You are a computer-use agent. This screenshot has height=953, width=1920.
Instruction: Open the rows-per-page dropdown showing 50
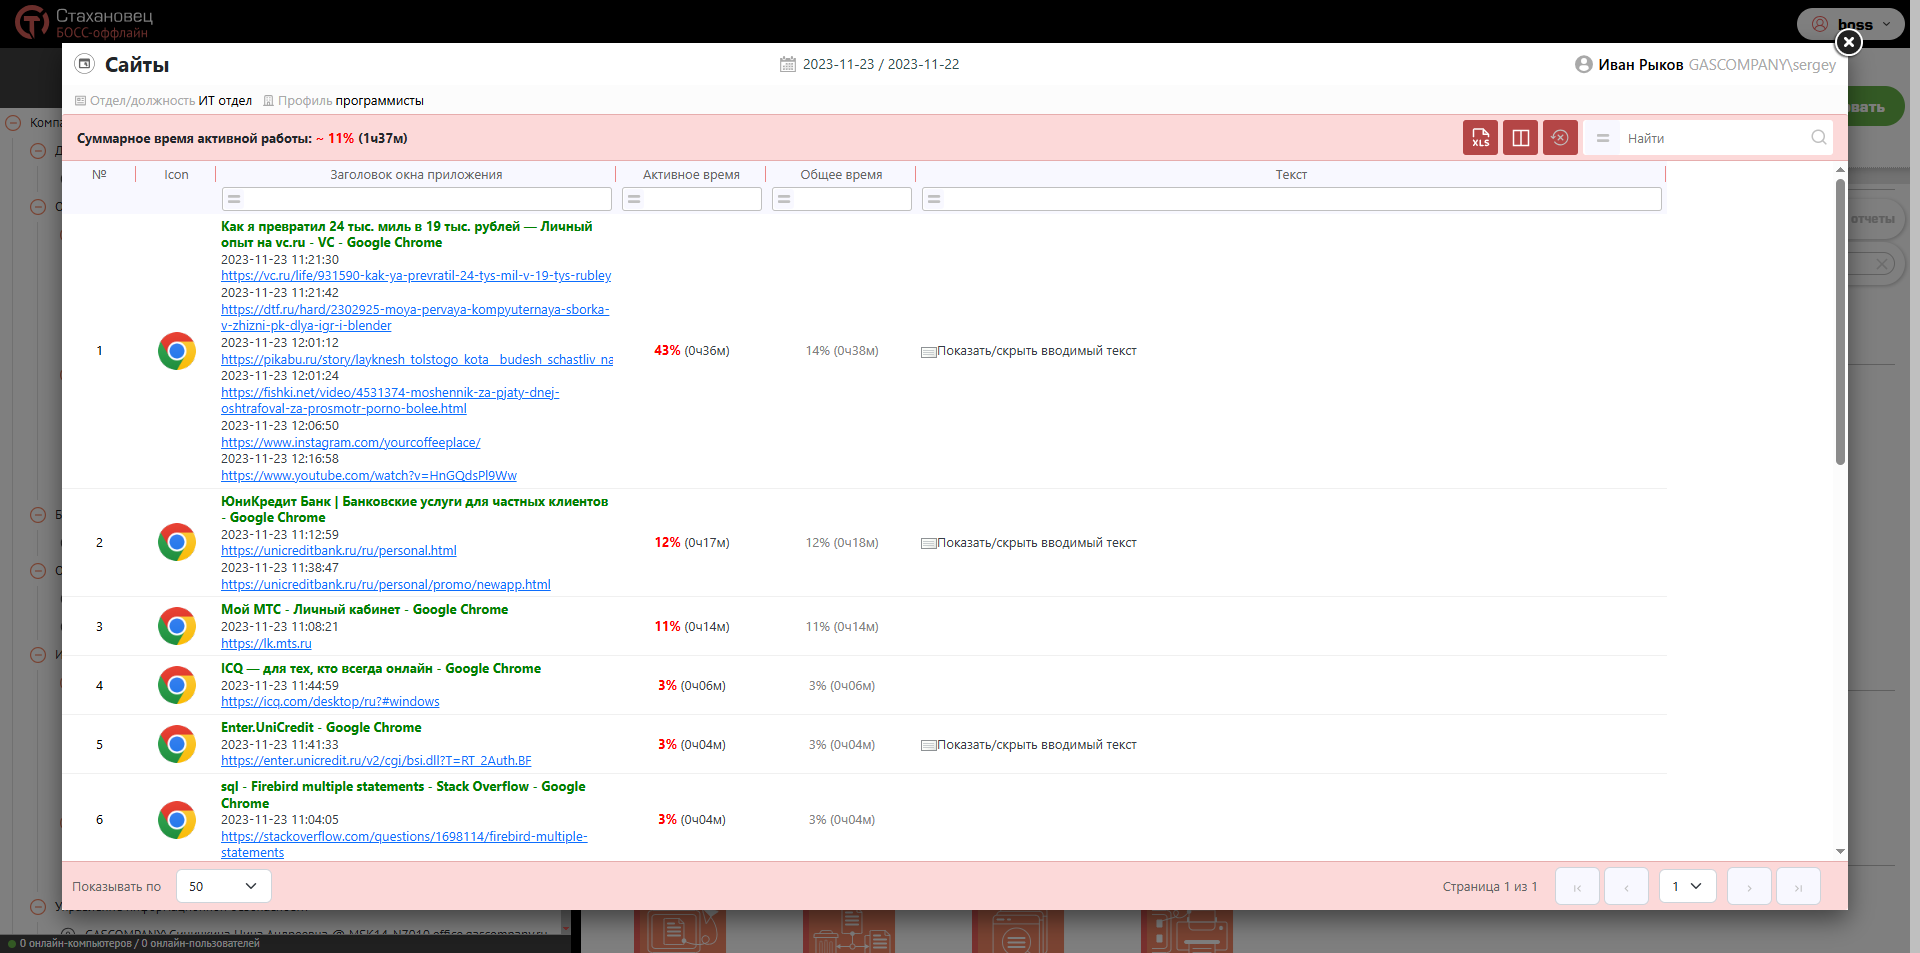(x=223, y=886)
